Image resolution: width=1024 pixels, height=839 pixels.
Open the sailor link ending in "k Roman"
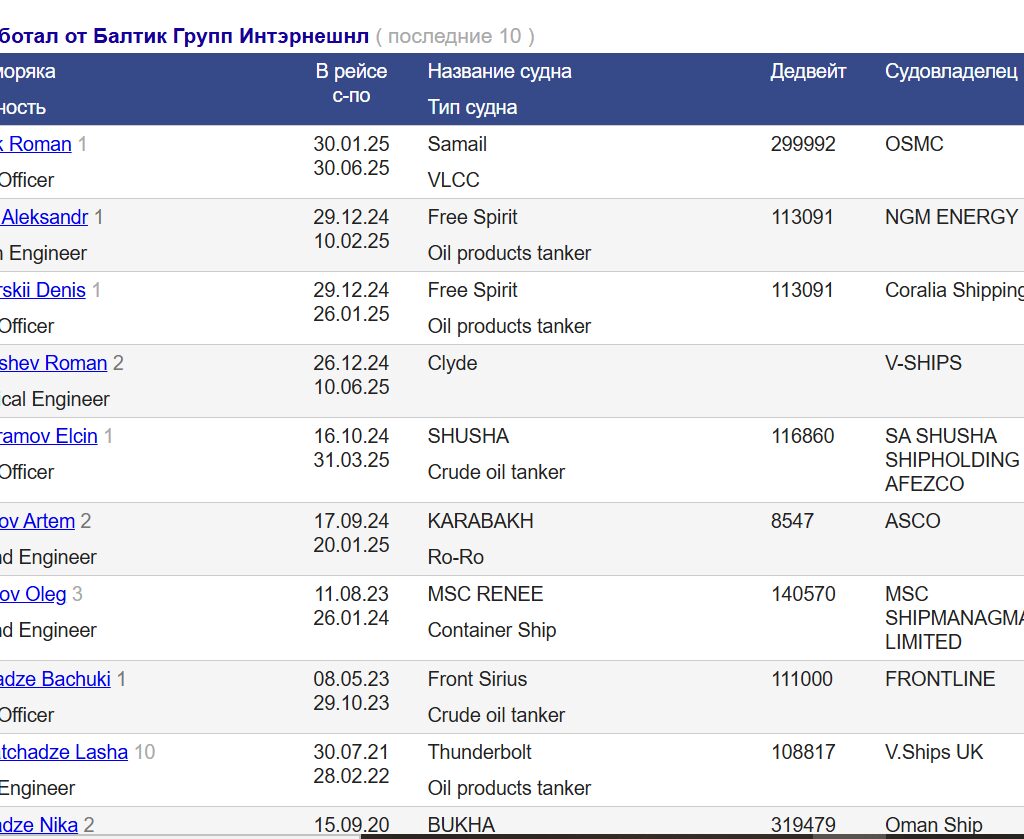36,144
